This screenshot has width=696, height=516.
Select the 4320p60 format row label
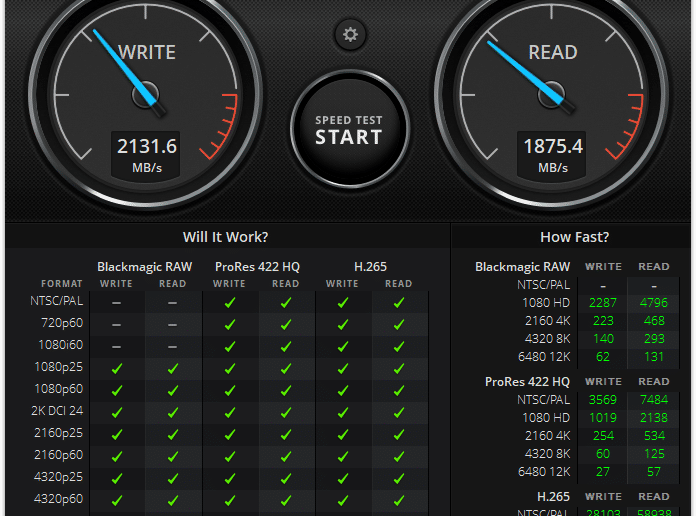(59, 499)
